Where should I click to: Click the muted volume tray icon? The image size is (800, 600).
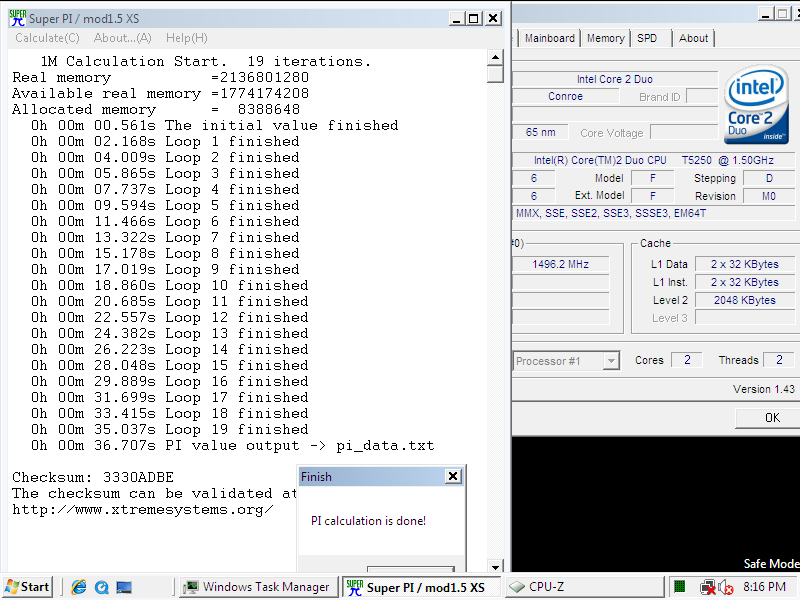[x=726, y=587]
